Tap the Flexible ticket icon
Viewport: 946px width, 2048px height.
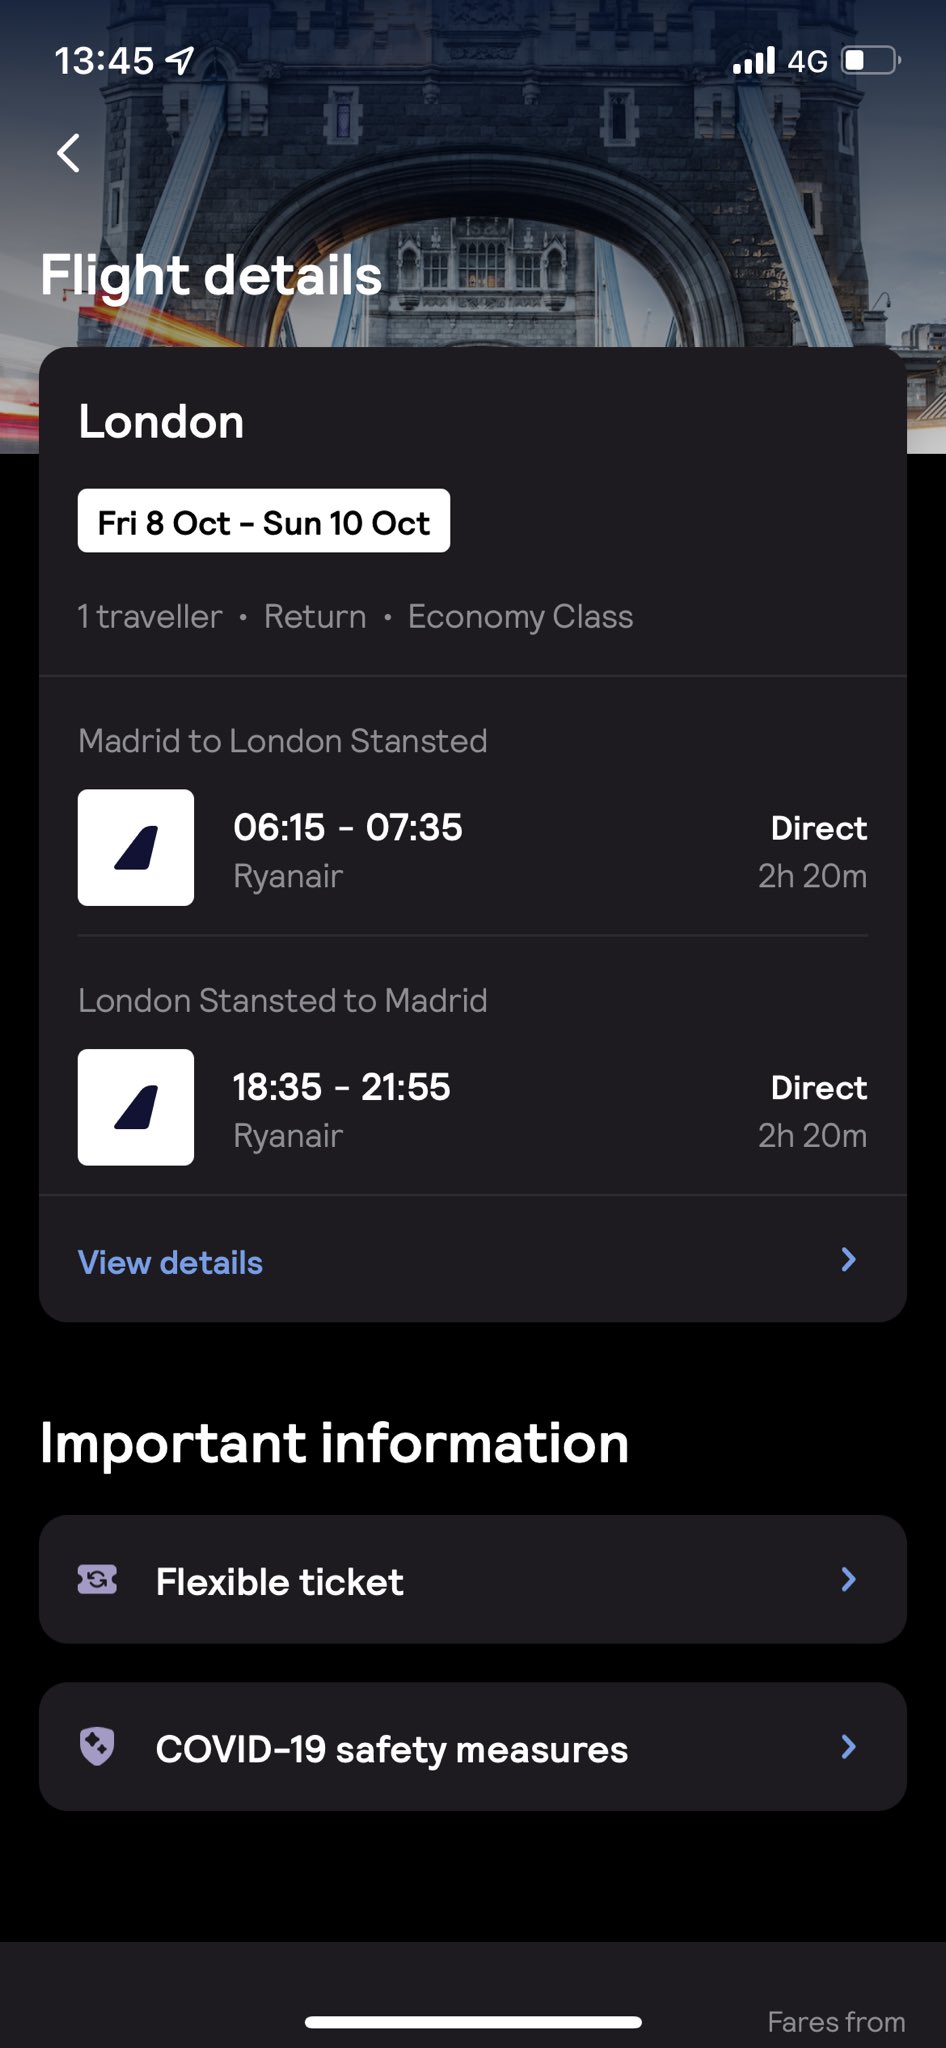[97, 1580]
